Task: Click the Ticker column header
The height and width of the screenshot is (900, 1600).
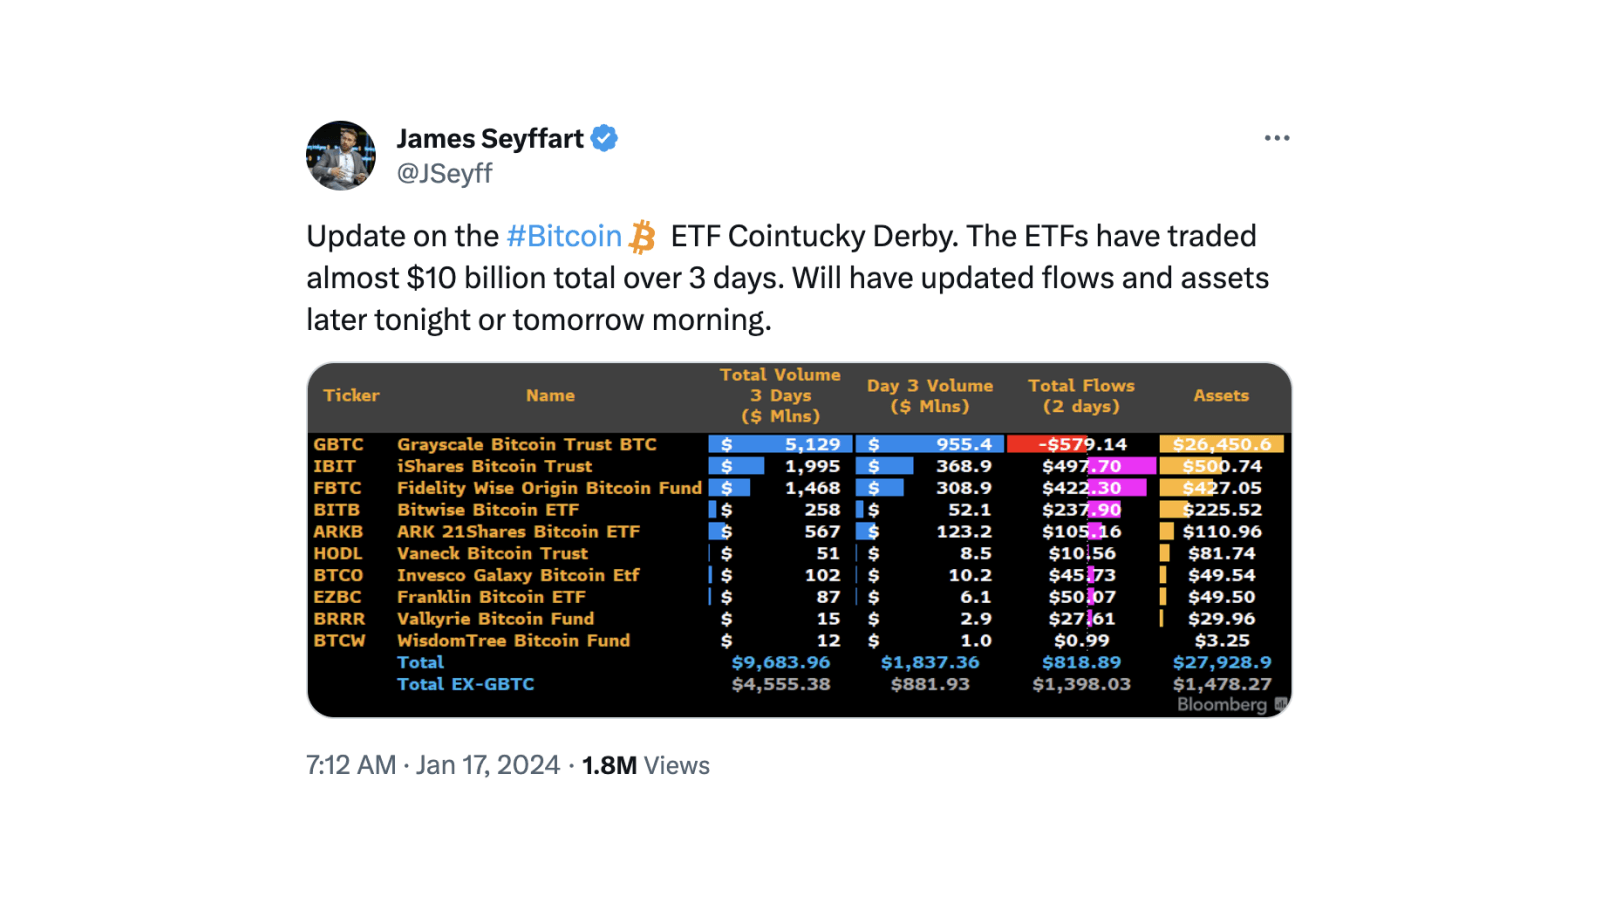Action: 351,395
